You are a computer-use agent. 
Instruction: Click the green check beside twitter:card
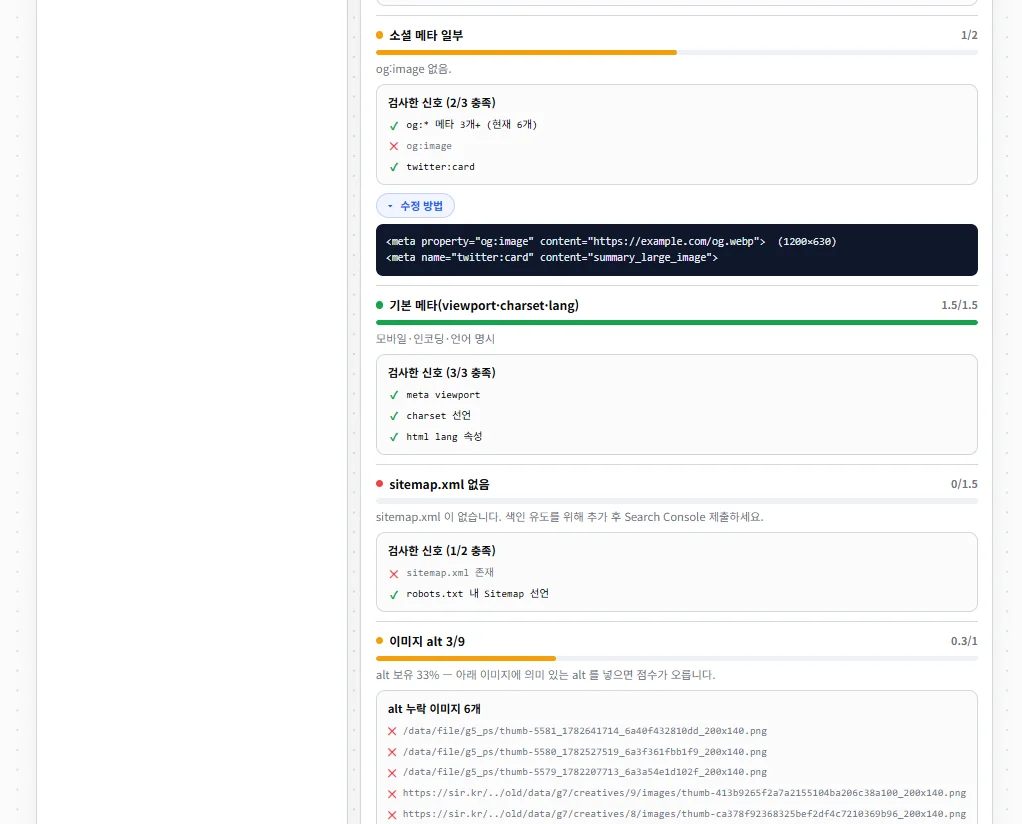[x=394, y=167]
